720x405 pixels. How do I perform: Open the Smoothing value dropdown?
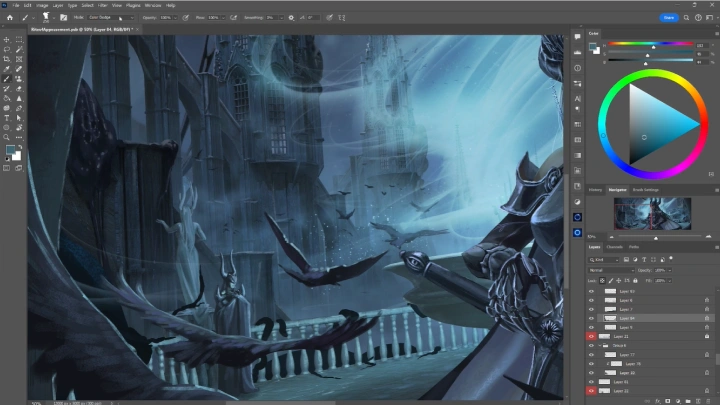[x=281, y=17]
